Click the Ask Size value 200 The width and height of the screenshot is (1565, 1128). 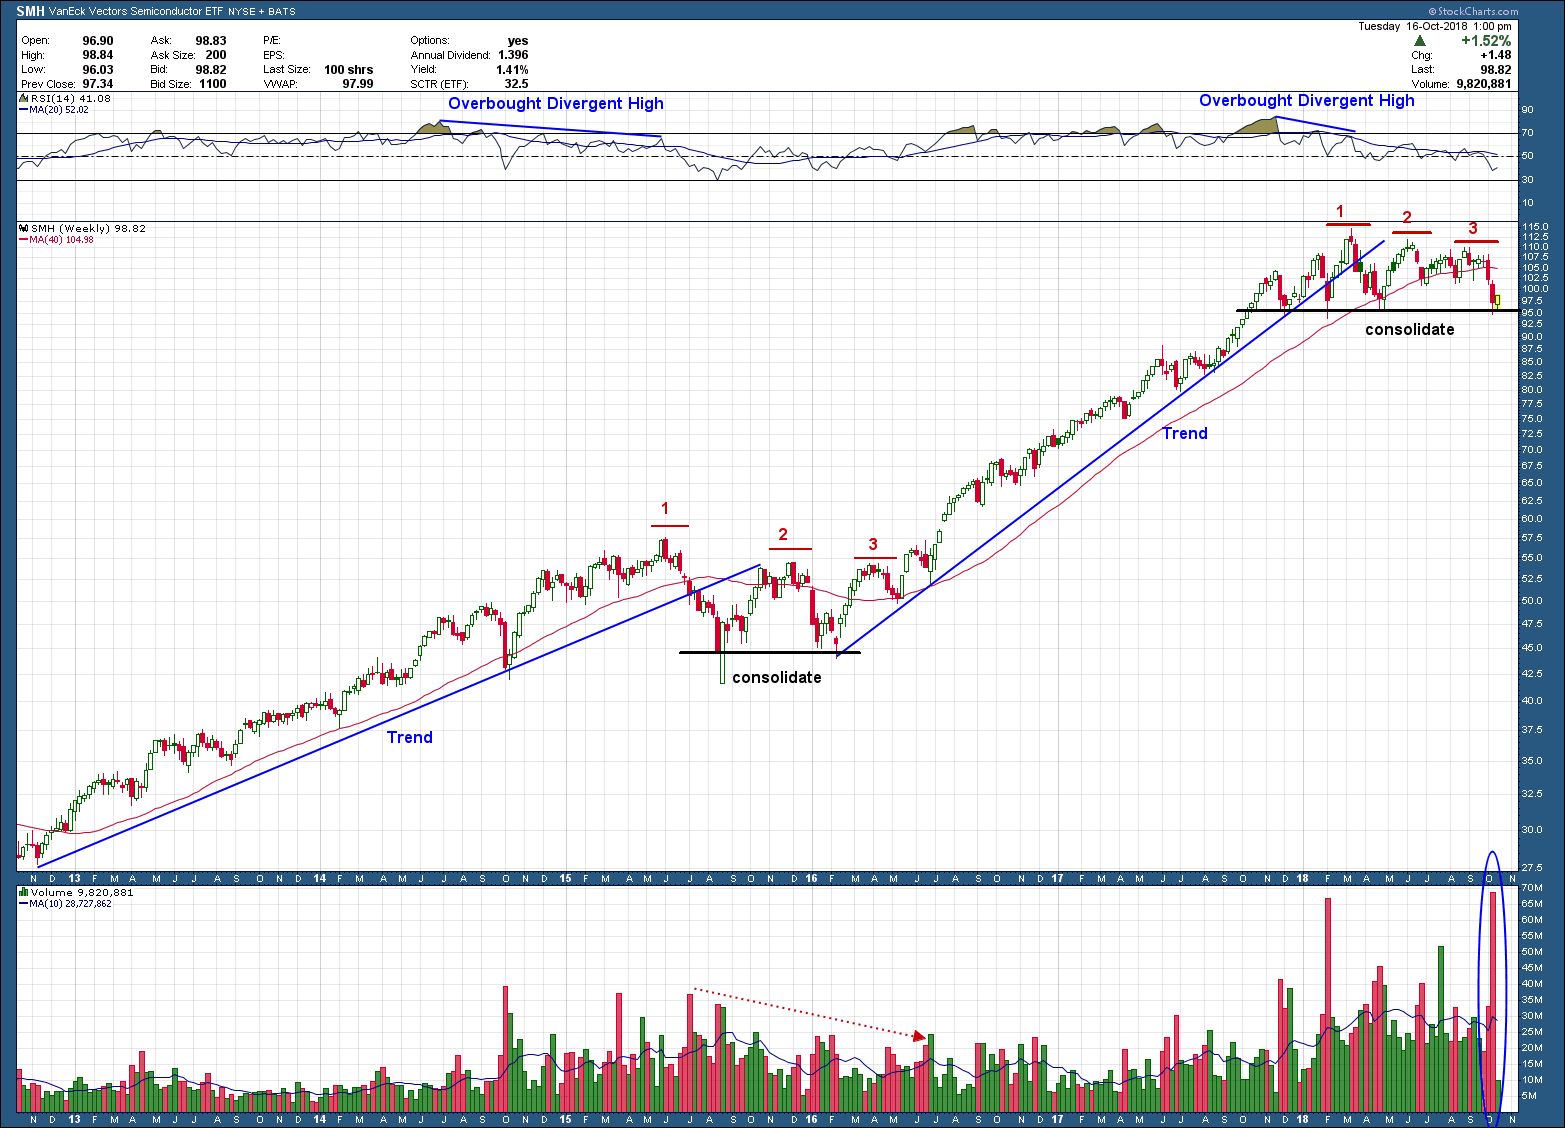pos(216,55)
